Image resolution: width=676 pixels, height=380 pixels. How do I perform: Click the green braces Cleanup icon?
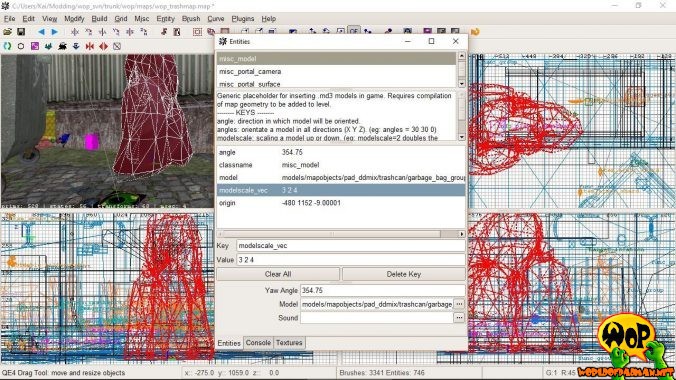coord(7,46)
